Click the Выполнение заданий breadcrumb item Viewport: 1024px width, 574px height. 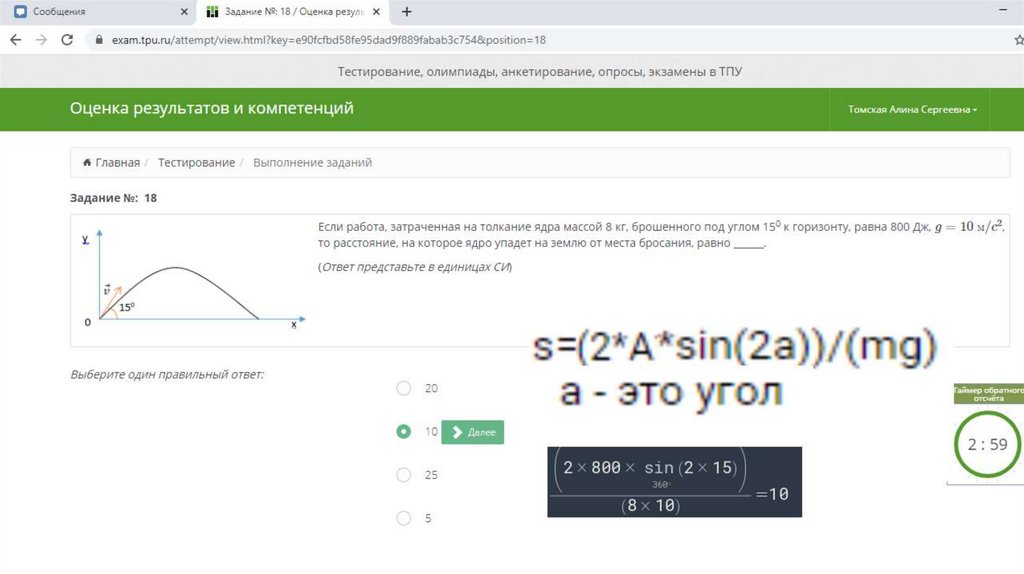tap(312, 163)
